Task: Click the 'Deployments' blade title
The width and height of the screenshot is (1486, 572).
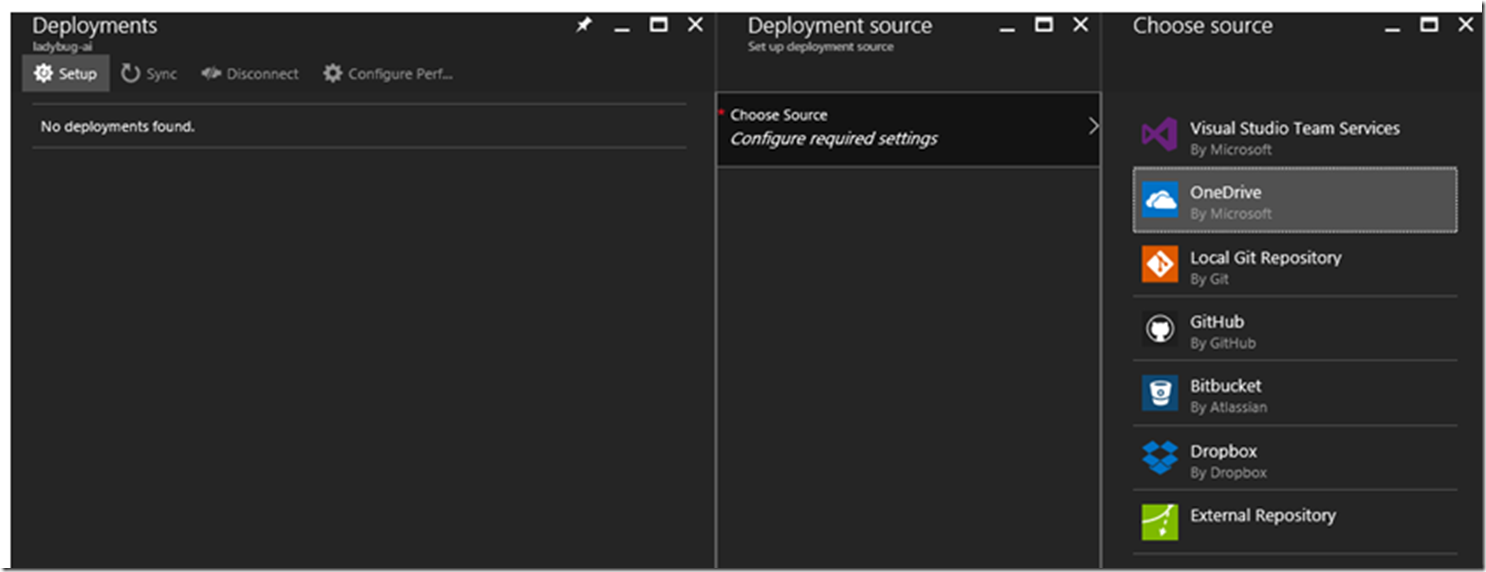Action: pyautogui.click(x=95, y=26)
